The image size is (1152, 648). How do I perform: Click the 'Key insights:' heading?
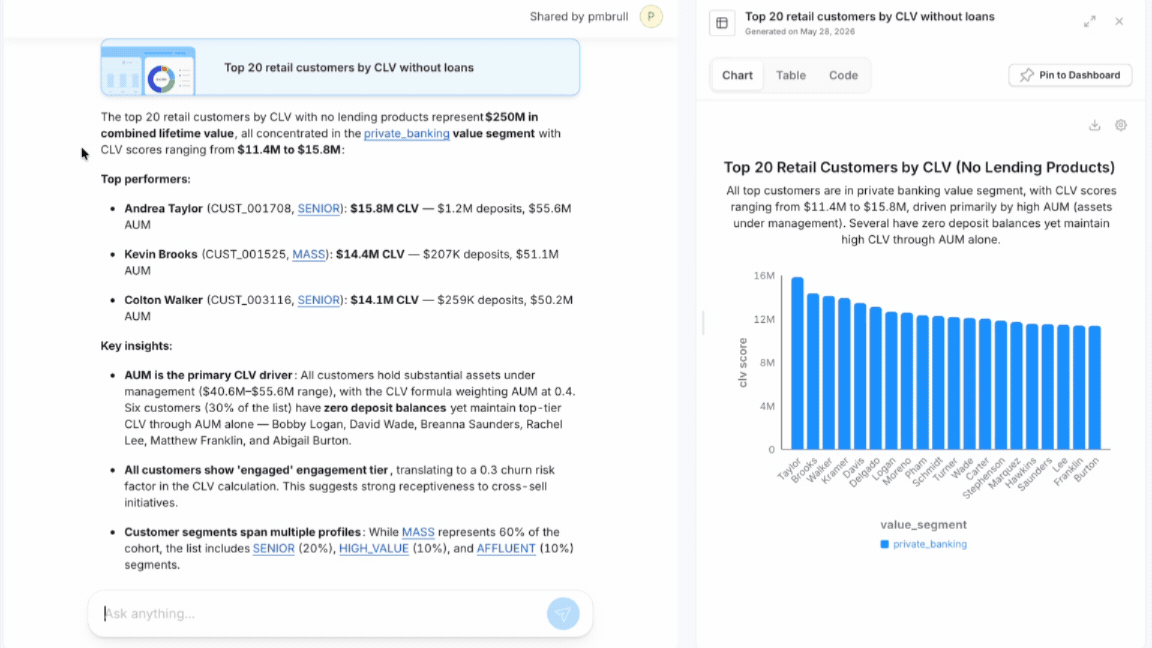[136, 346]
